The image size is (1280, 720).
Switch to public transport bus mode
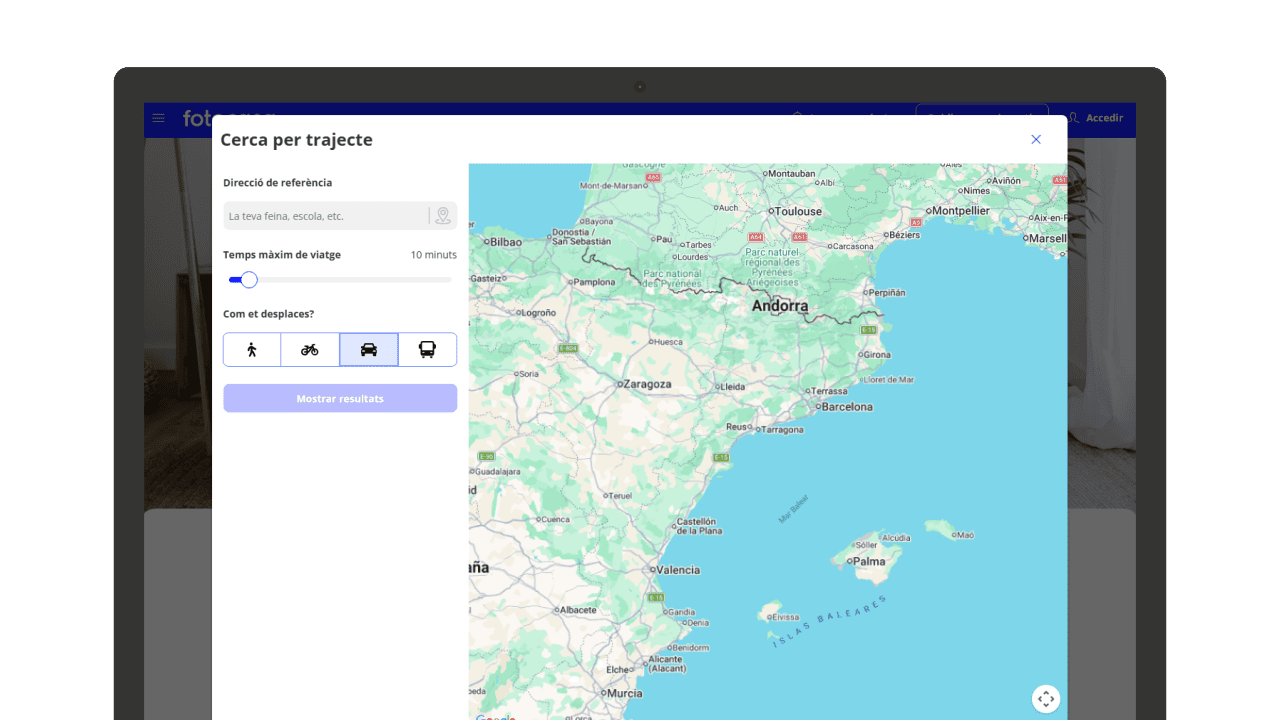tap(427, 350)
